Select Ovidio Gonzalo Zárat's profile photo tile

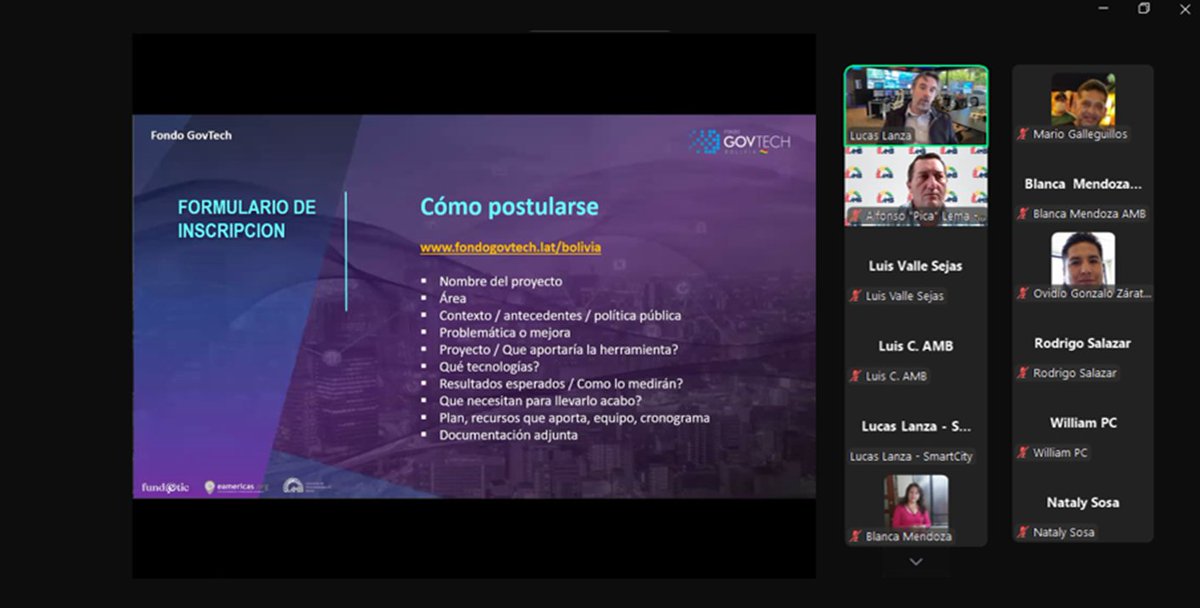1083,260
